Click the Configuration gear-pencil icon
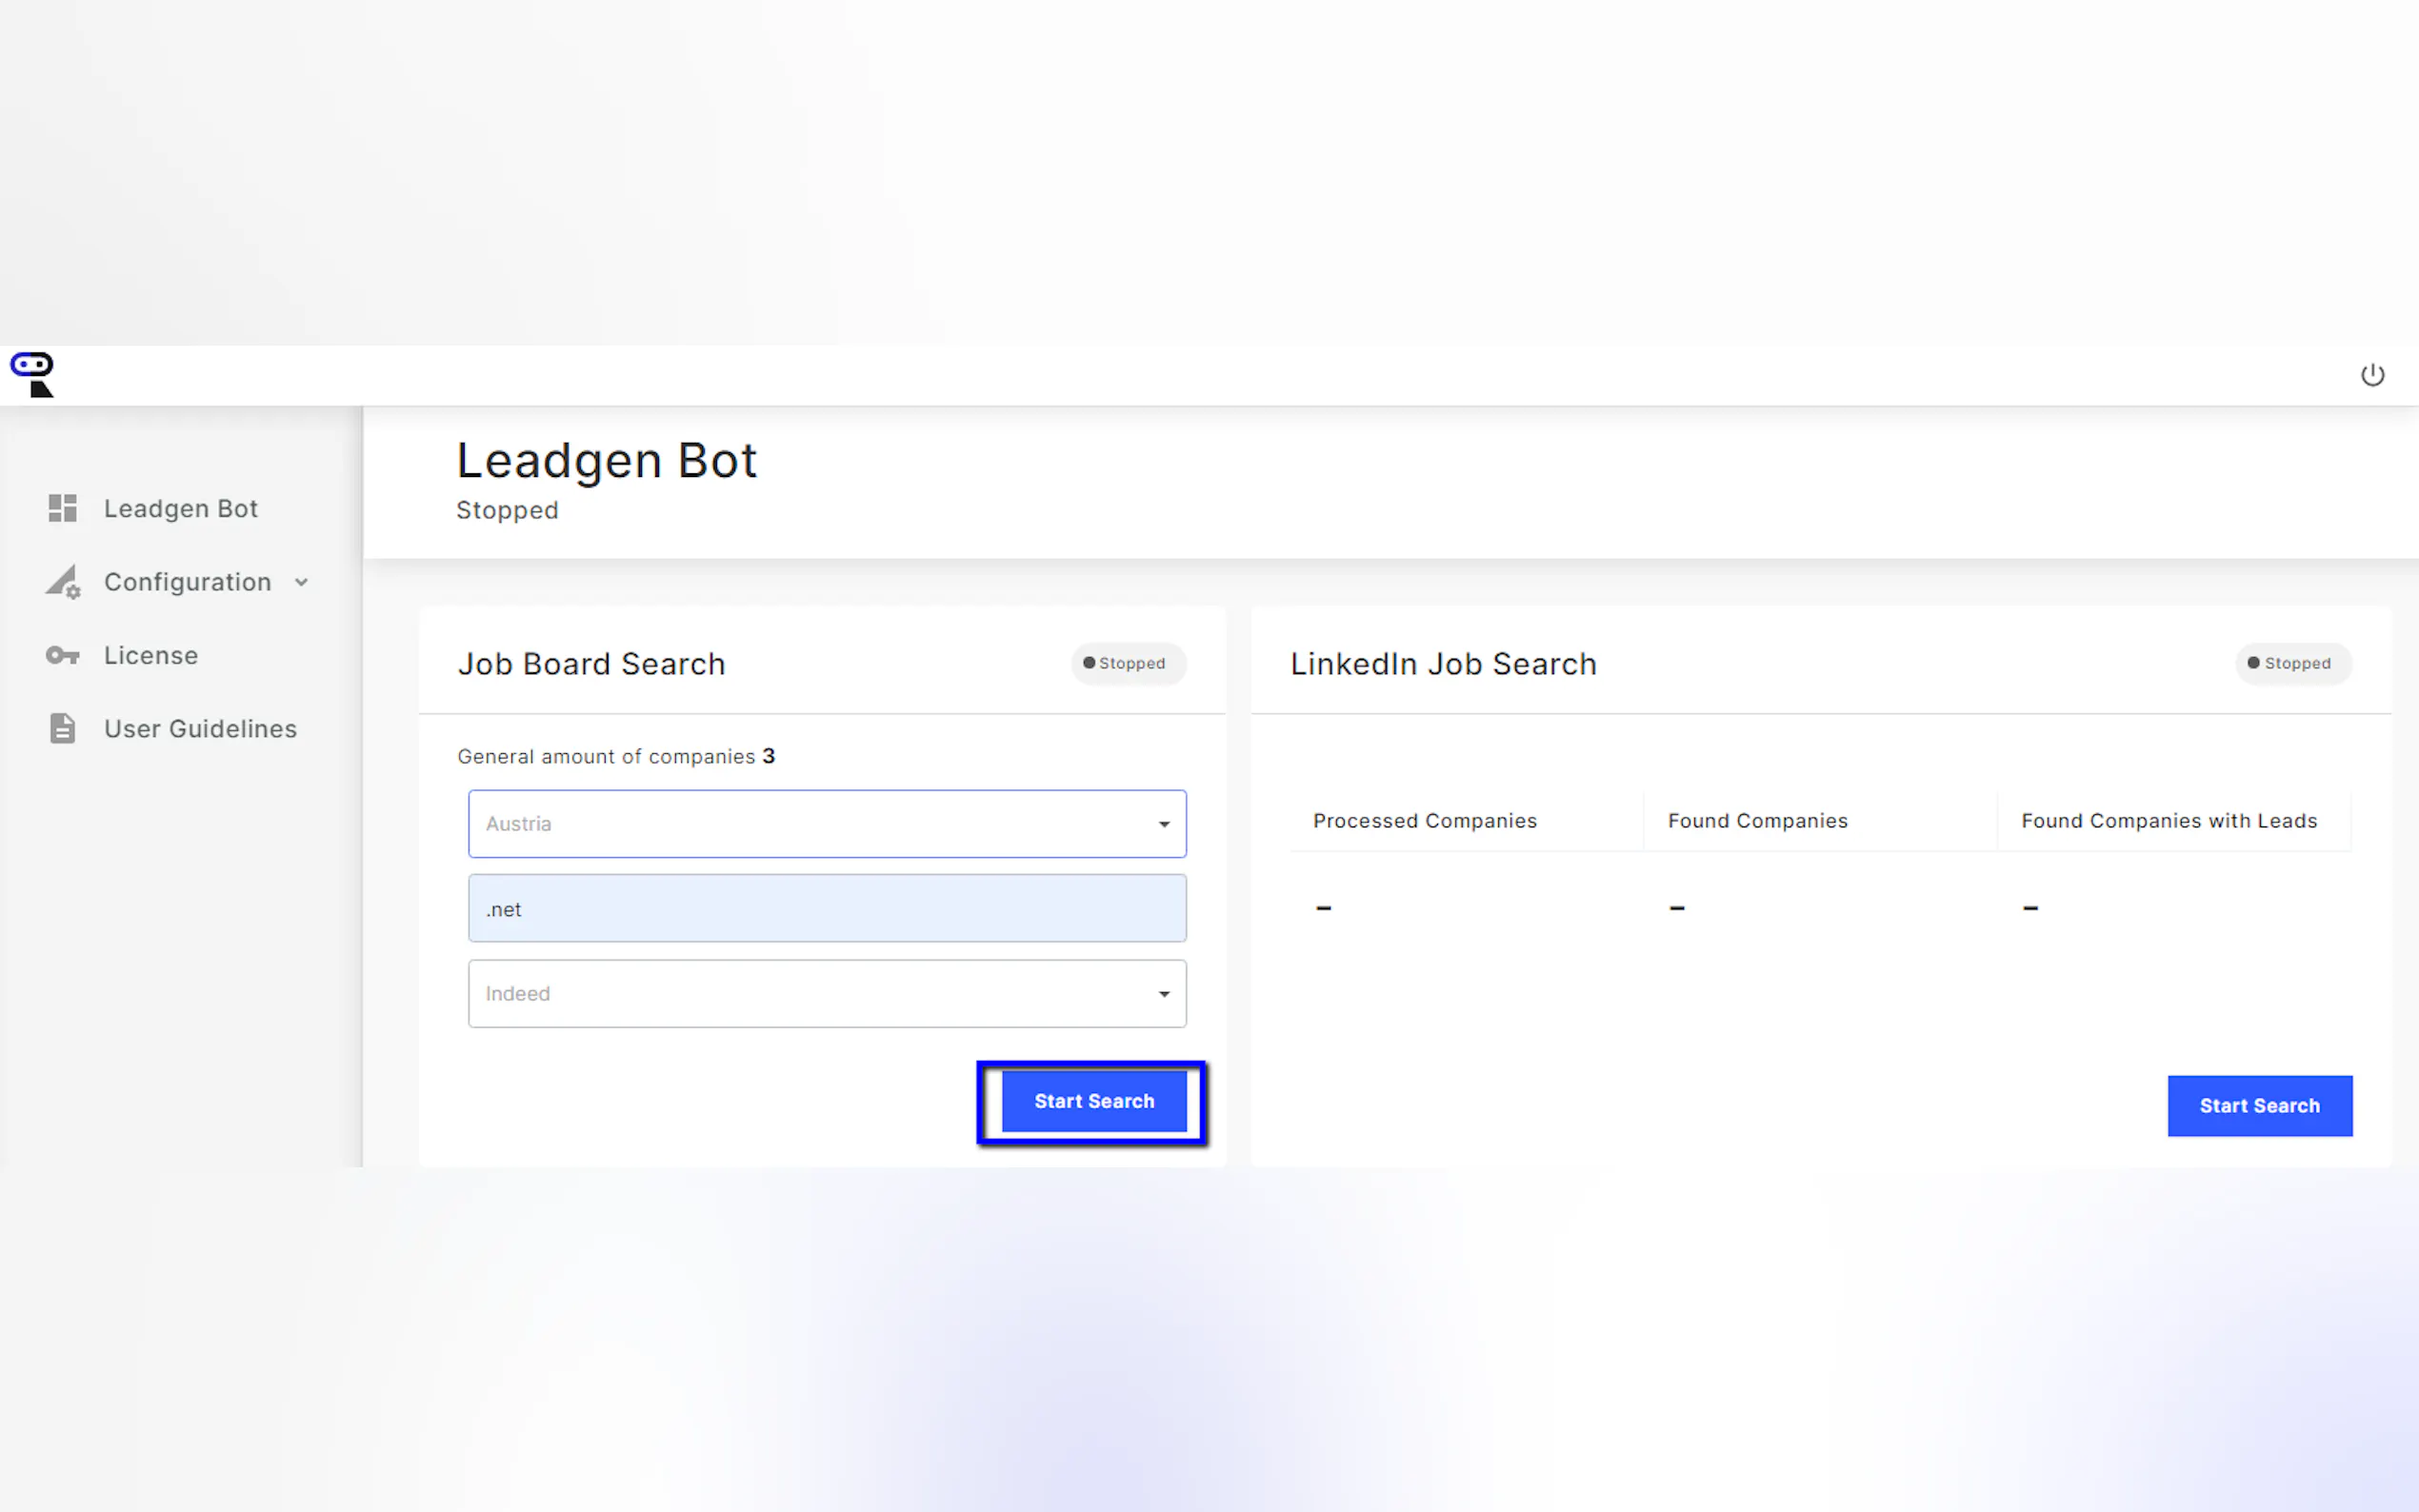The image size is (2419, 1512). click(63, 582)
